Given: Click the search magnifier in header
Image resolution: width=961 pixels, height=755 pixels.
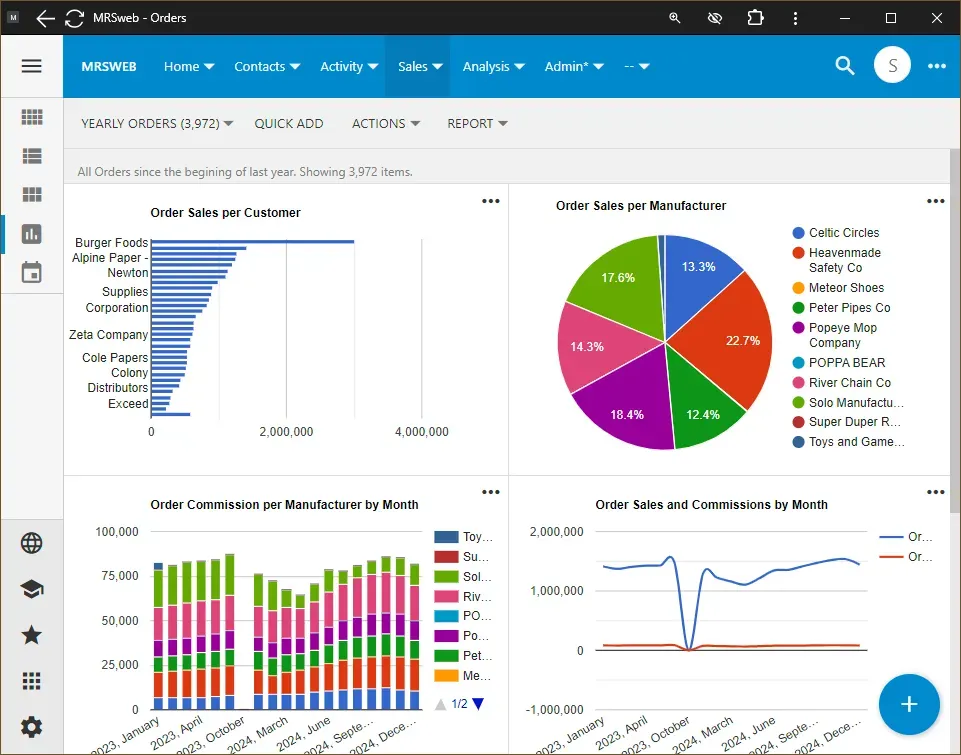Looking at the screenshot, I should coord(845,66).
